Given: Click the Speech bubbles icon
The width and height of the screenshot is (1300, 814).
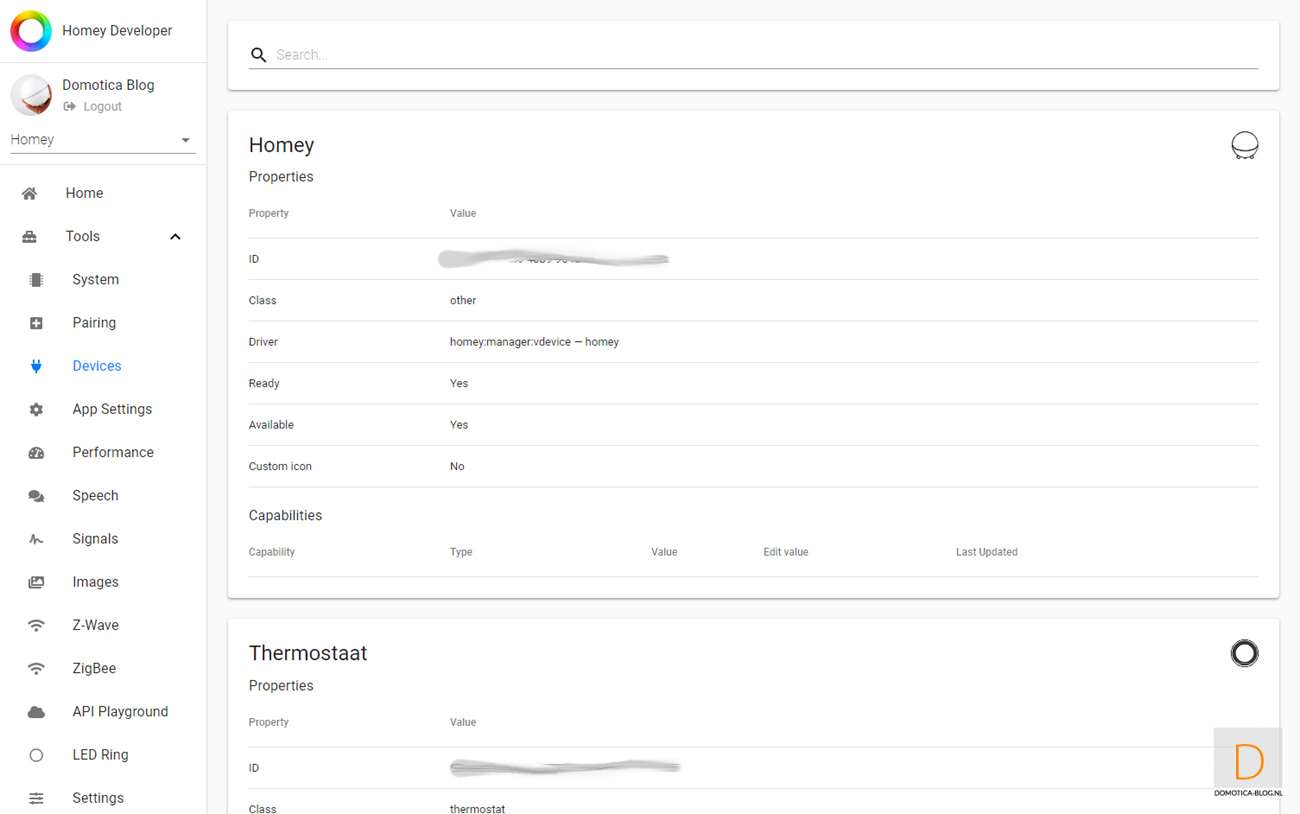Looking at the screenshot, I should (36, 496).
